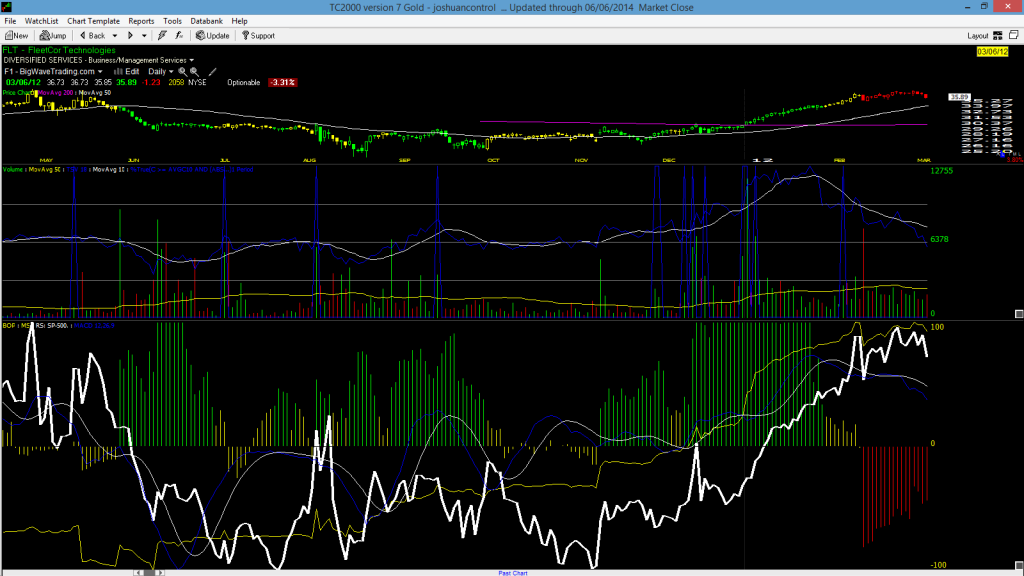Expand the Forward history dropdown arrow

144,36
